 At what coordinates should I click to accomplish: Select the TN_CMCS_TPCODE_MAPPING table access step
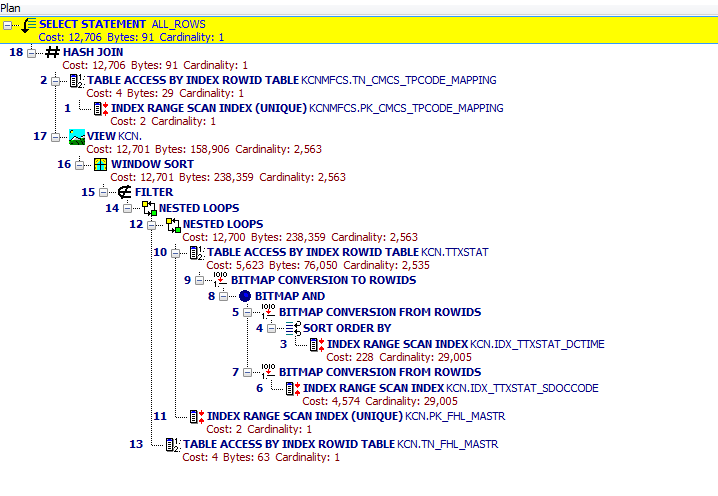(290, 80)
